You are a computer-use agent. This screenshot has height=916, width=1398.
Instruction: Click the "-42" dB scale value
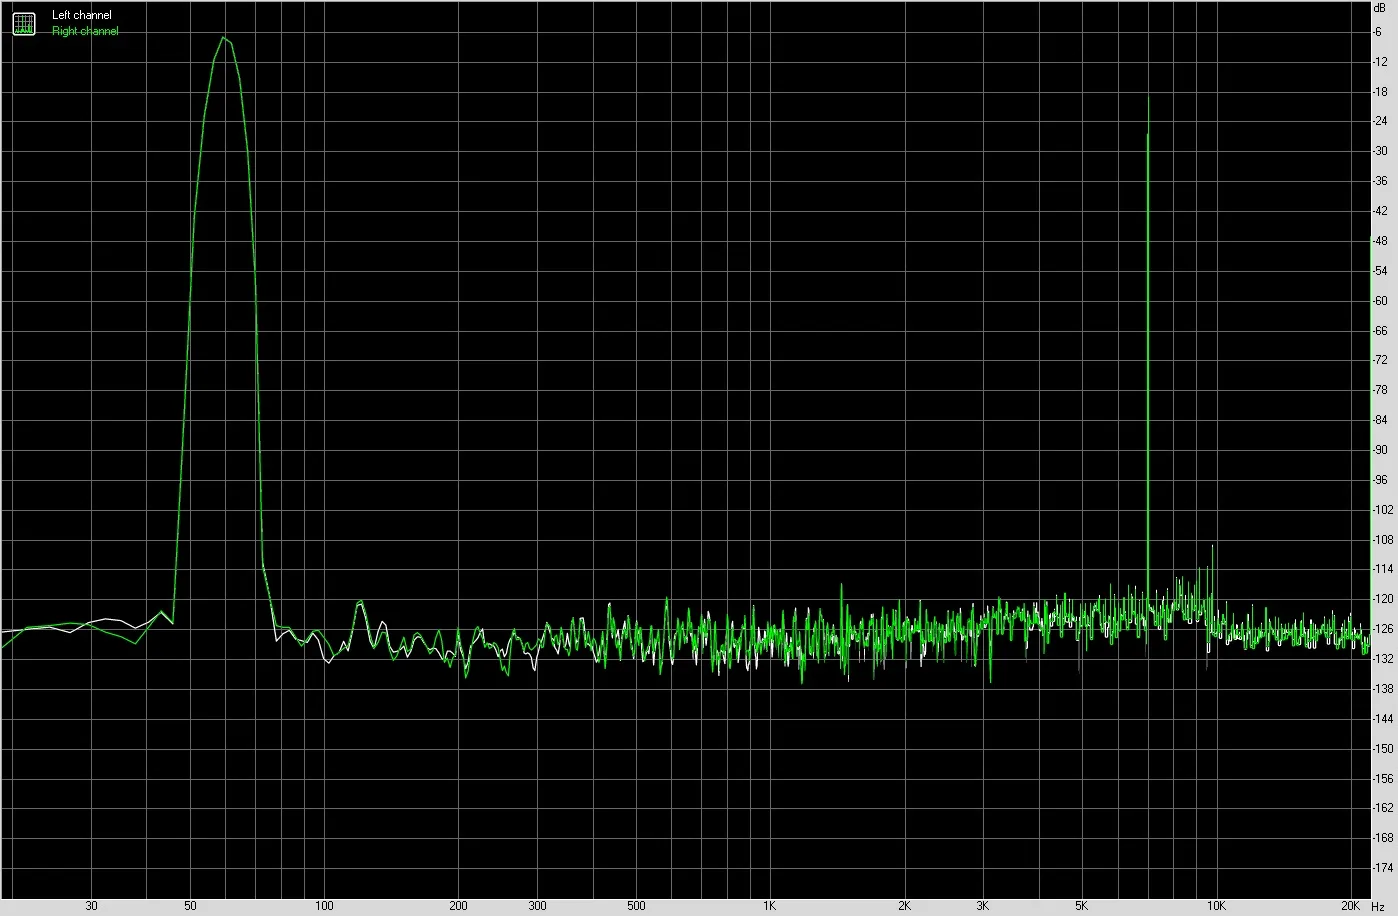click(1380, 211)
